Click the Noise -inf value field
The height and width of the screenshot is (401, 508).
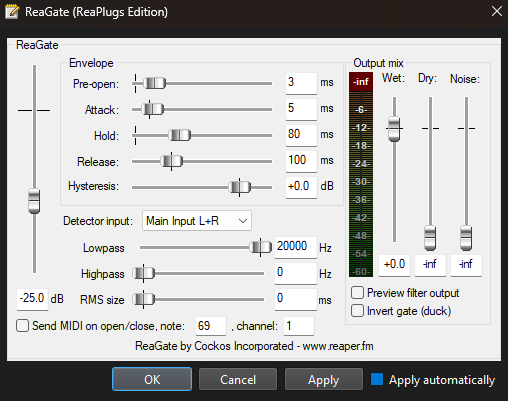pyautogui.click(x=466, y=265)
